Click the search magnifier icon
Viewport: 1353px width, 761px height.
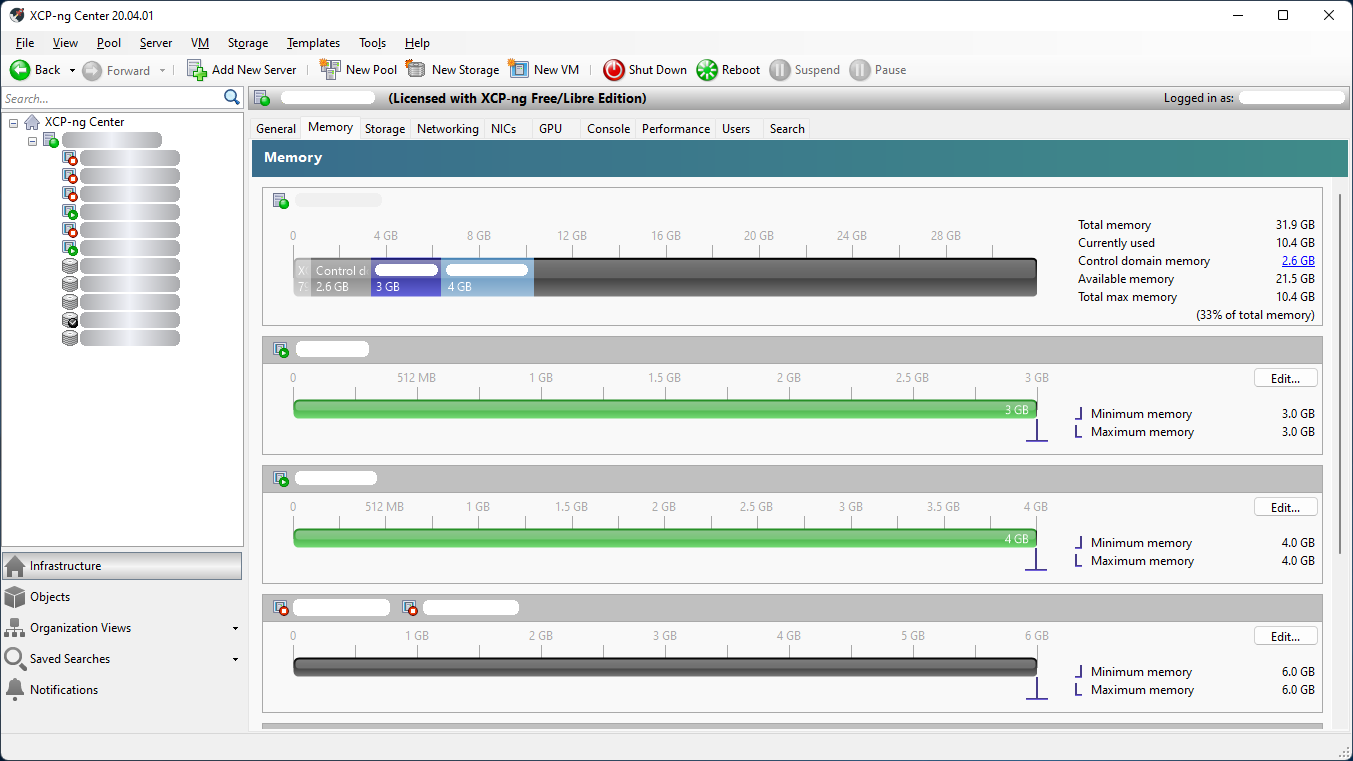232,98
